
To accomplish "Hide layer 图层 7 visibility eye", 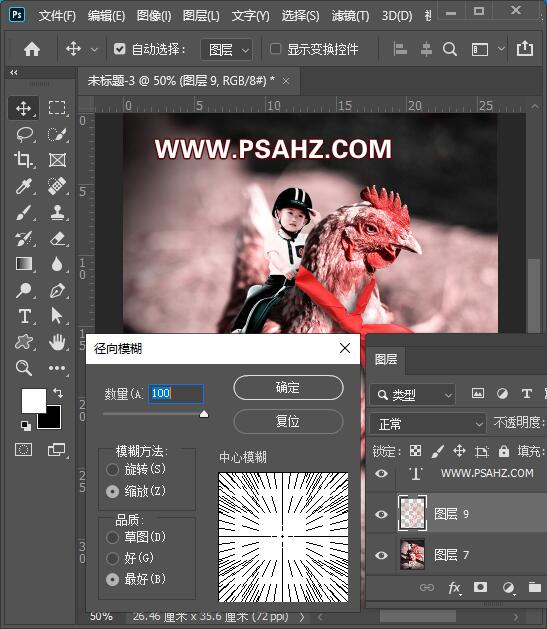I will pos(381,555).
